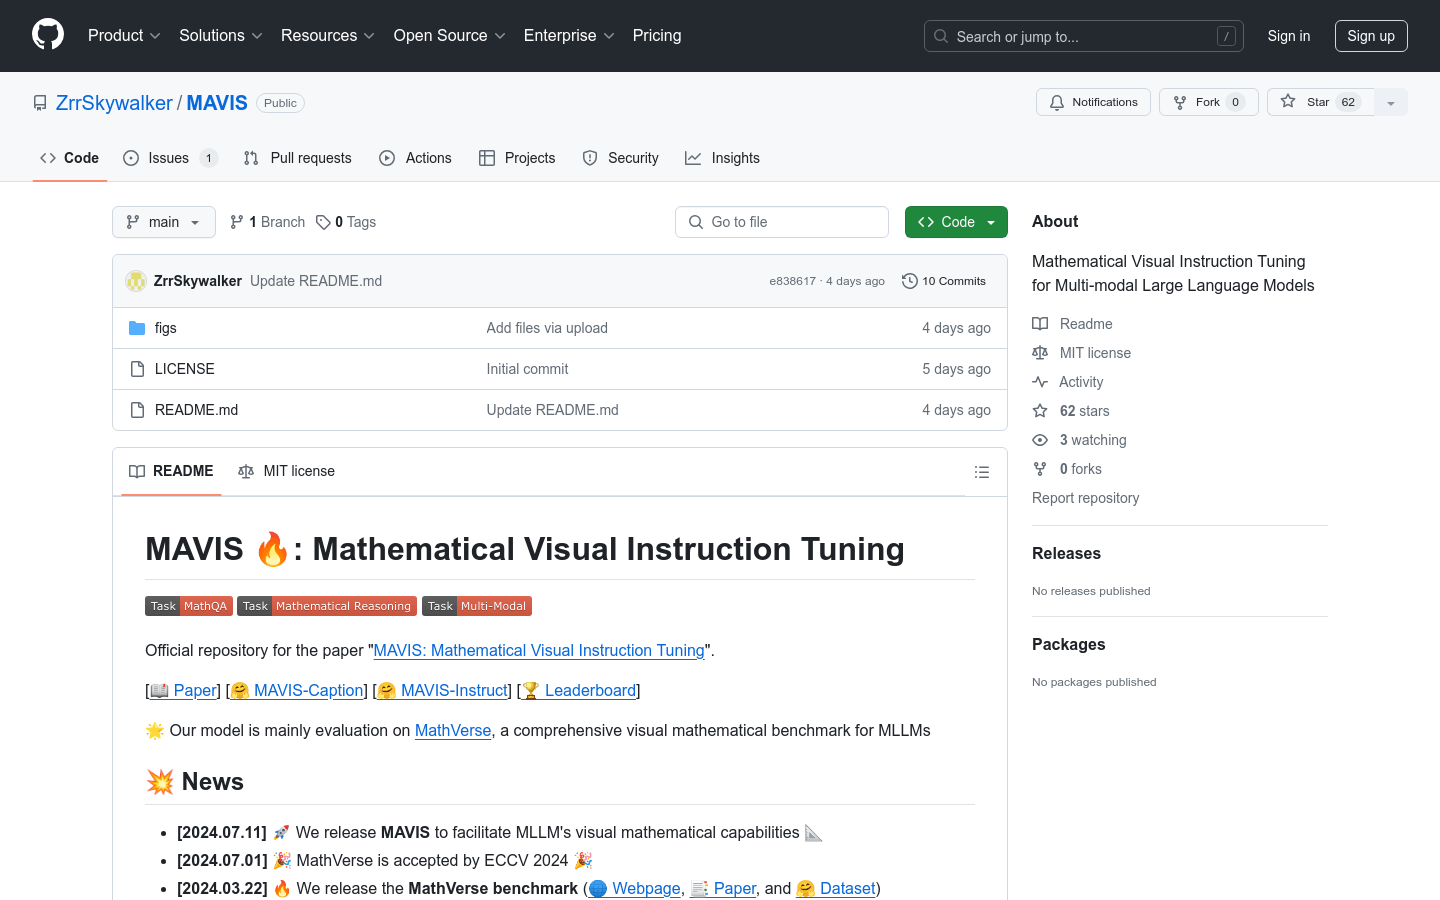Click ZrrSkywalker's avatar in the commit row
The height and width of the screenshot is (900, 1440).
(136, 281)
